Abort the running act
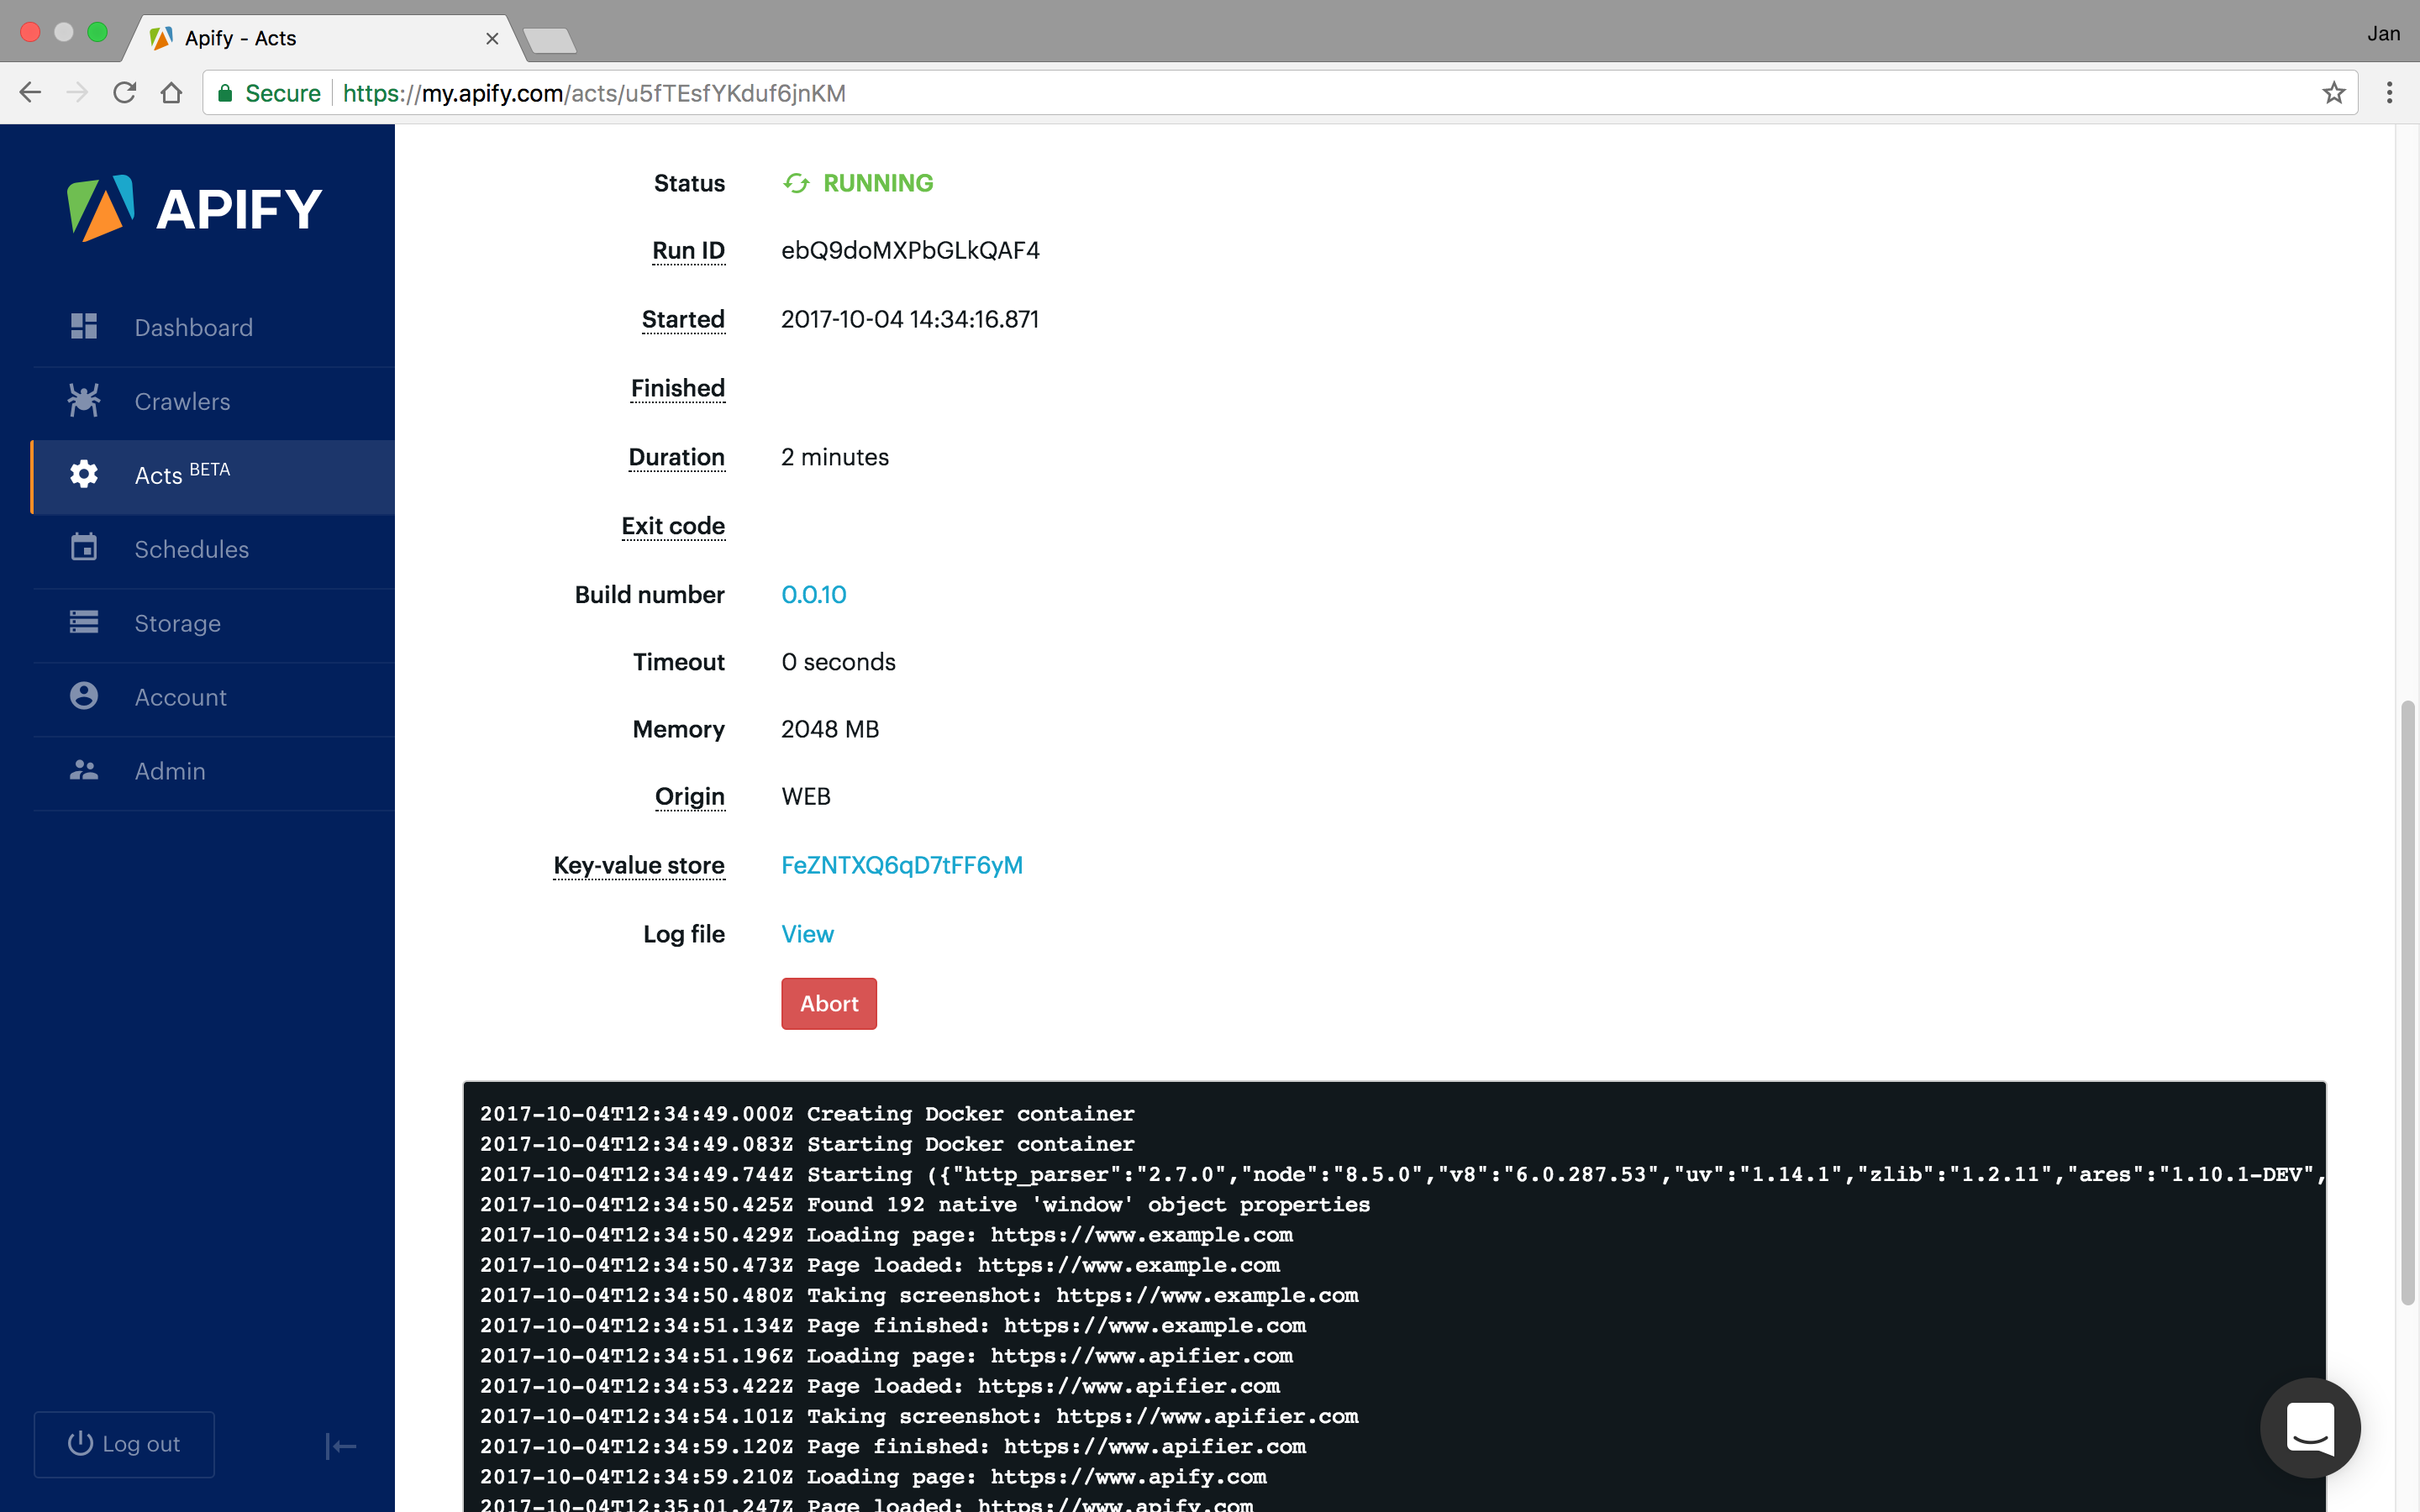 (x=828, y=1003)
